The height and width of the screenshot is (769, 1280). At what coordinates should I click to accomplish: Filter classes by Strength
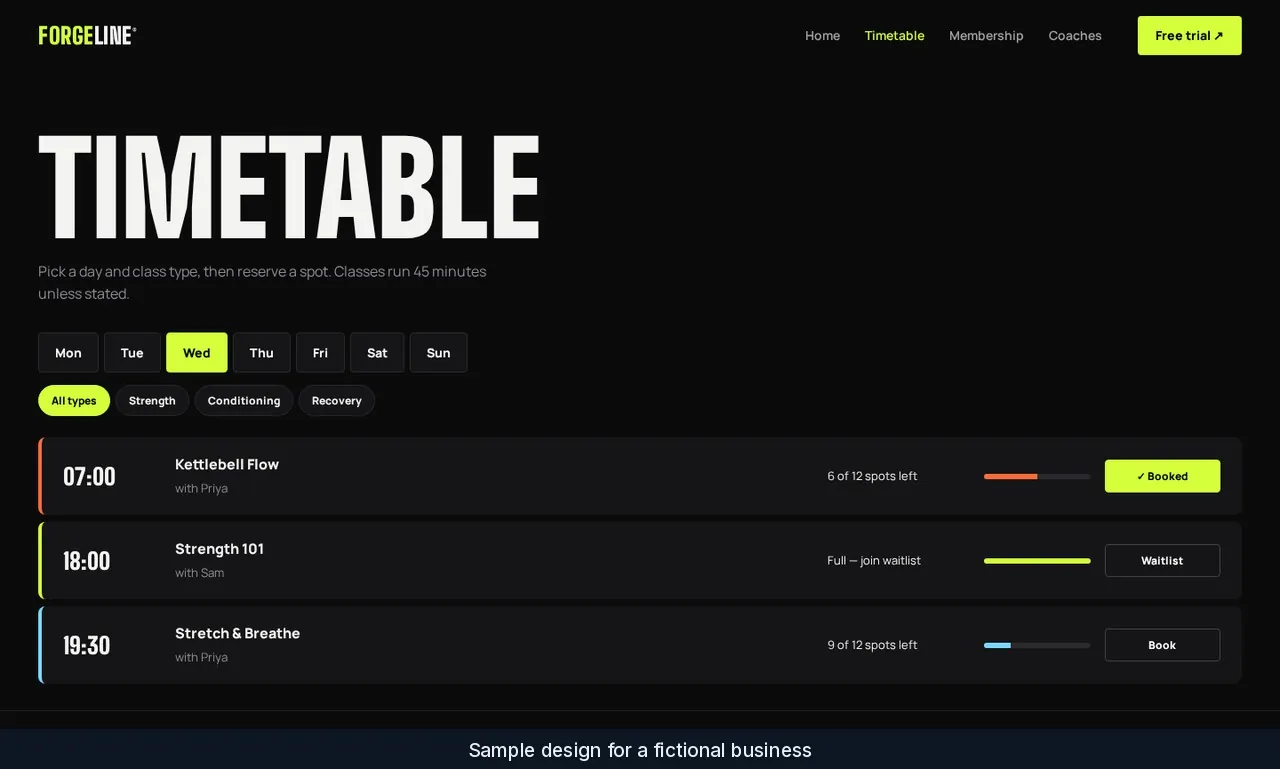tap(152, 400)
